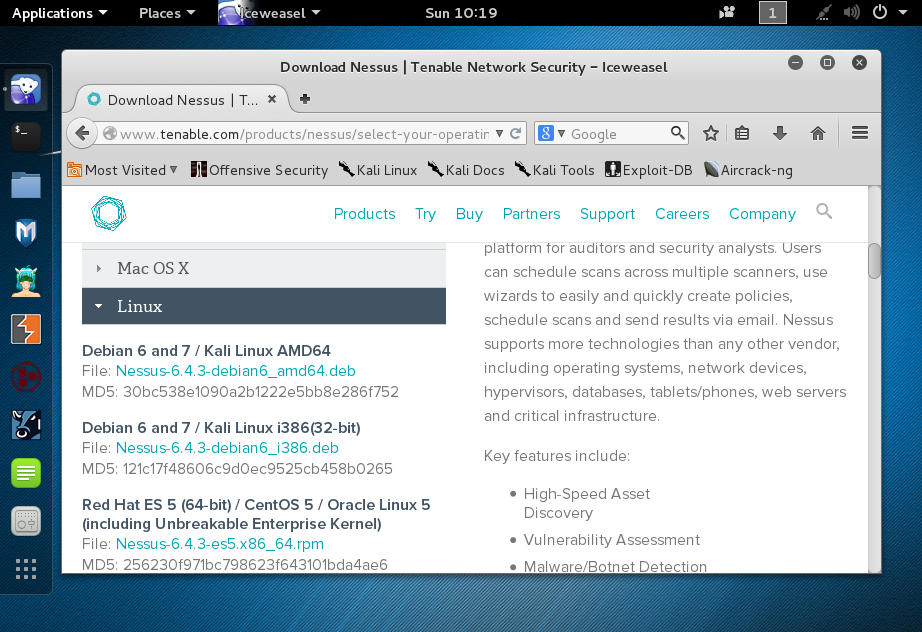This screenshot has height=632, width=922.
Task: Open Armitage from the dock
Action: [x=26, y=281]
